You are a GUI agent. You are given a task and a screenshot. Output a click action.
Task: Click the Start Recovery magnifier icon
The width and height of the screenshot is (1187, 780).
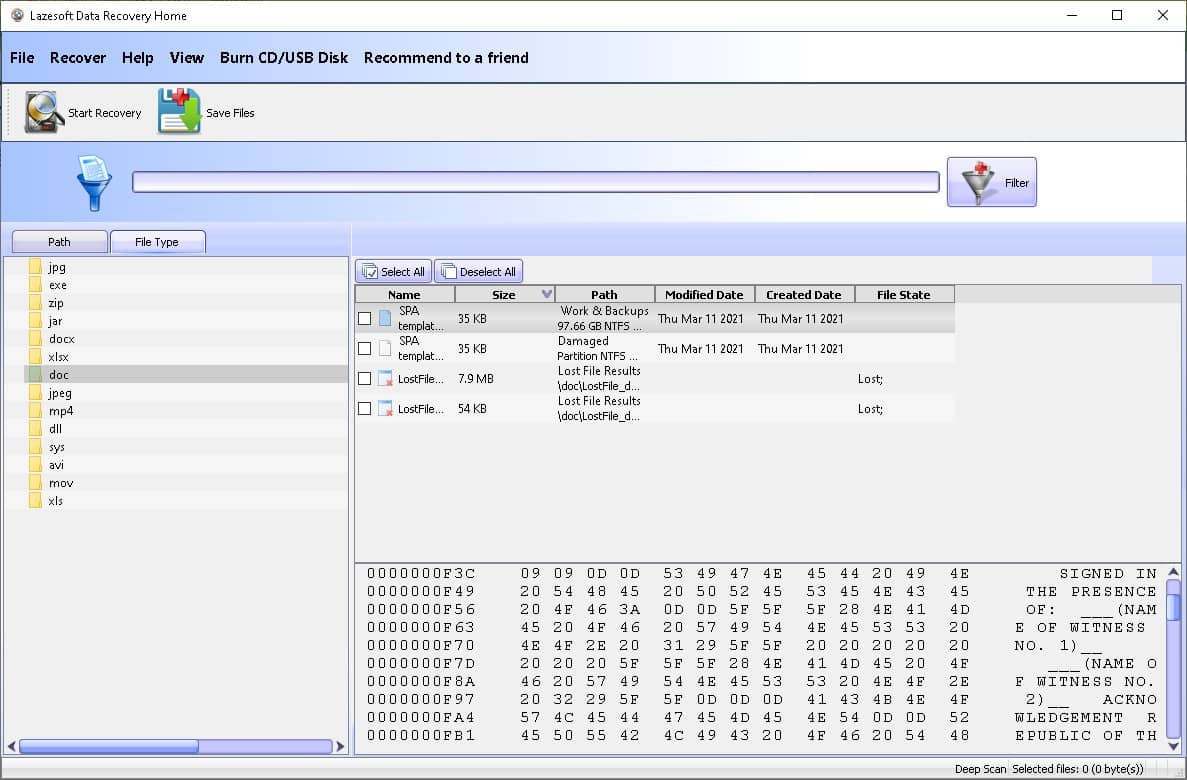[43, 112]
